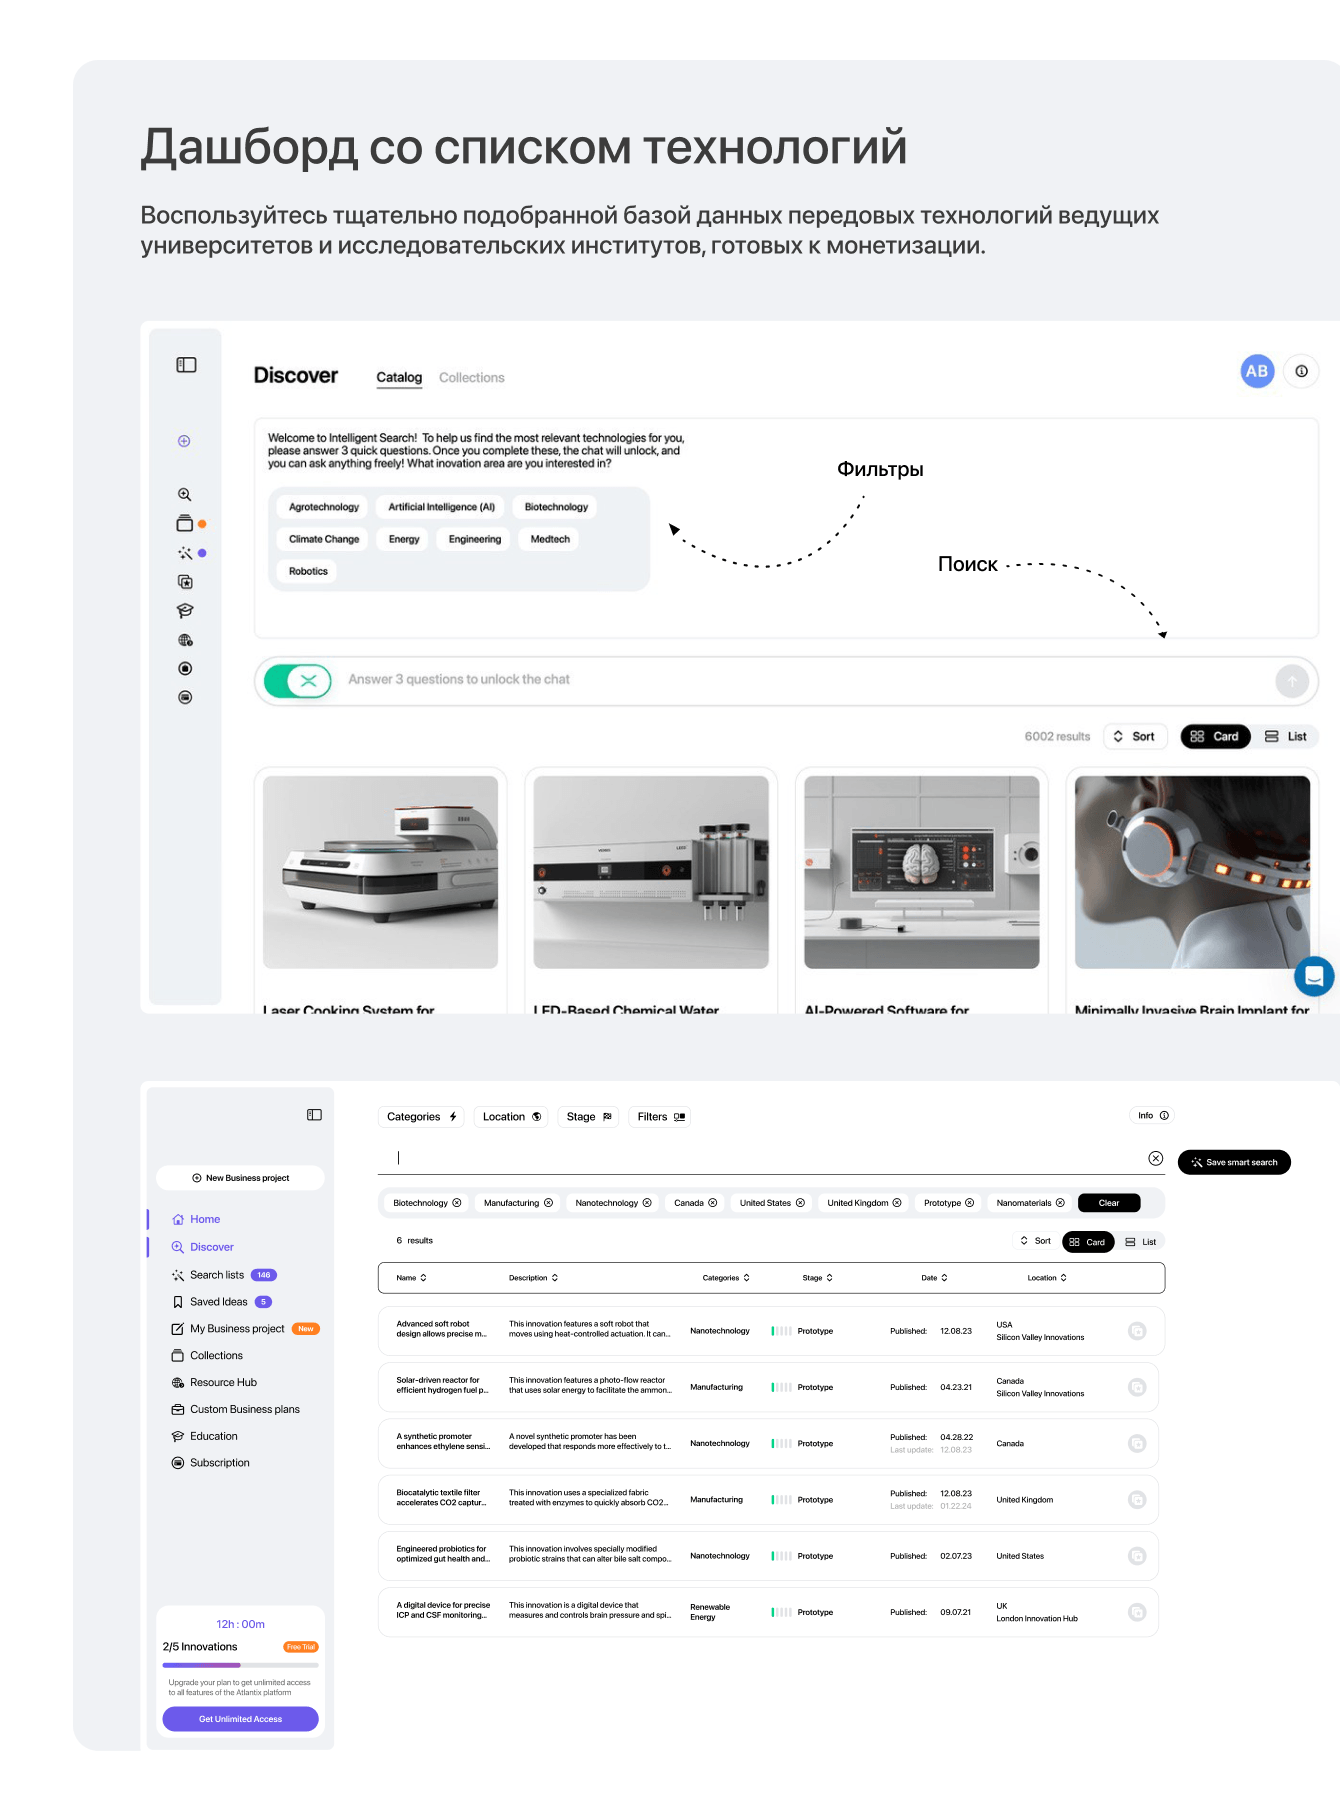
Task: Clear all filter chips with Clear button
Action: (x=1109, y=1203)
